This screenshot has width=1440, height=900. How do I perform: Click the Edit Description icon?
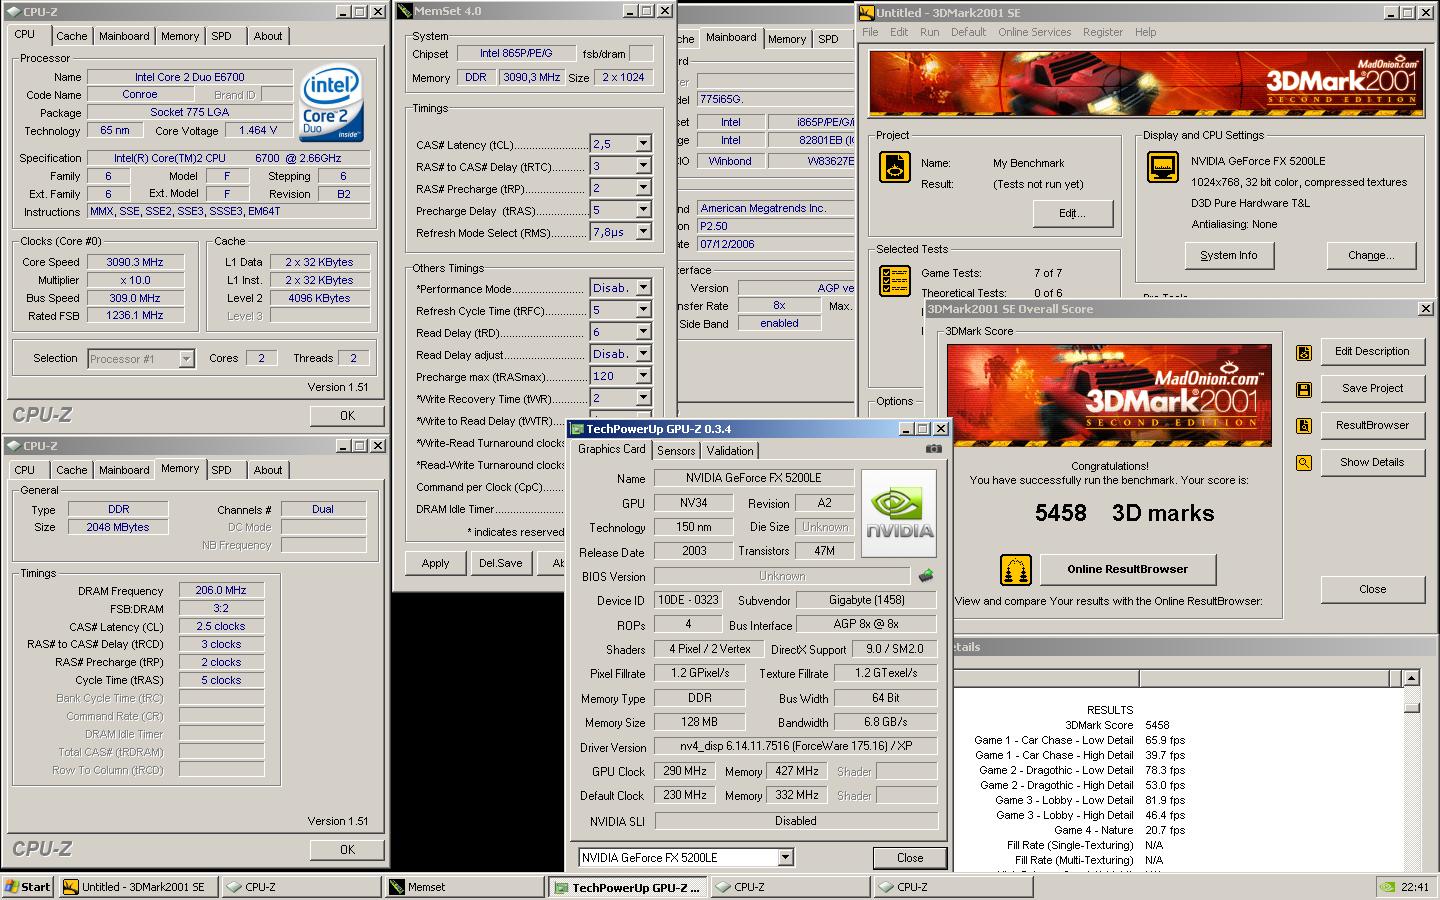click(x=1304, y=352)
